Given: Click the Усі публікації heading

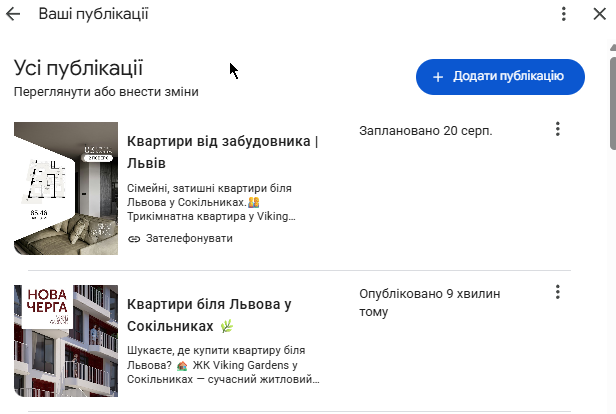Looking at the screenshot, I should (x=78, y=68).
